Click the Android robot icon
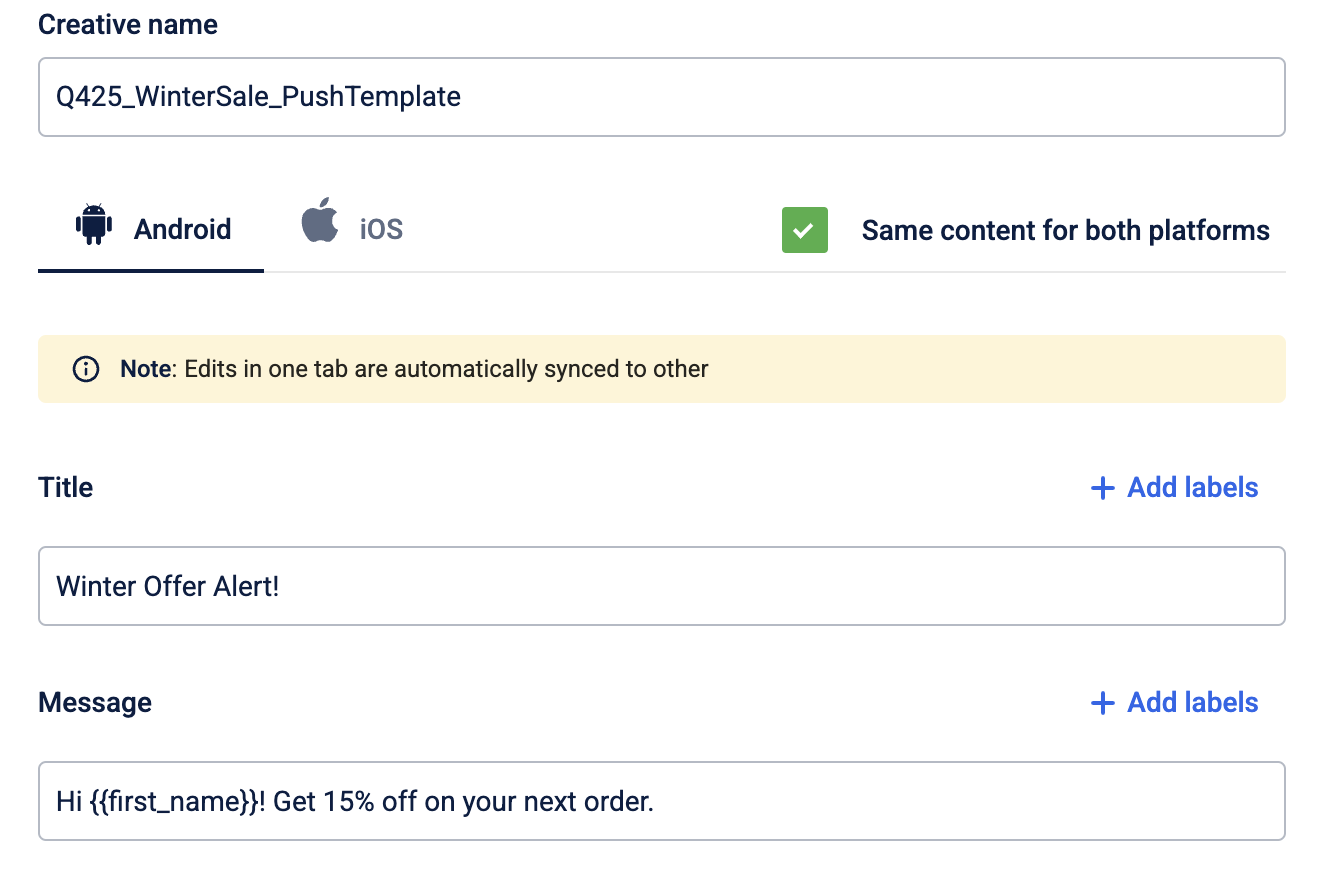Viewport: 1320px width, 872px height. (x=93, y=225)
